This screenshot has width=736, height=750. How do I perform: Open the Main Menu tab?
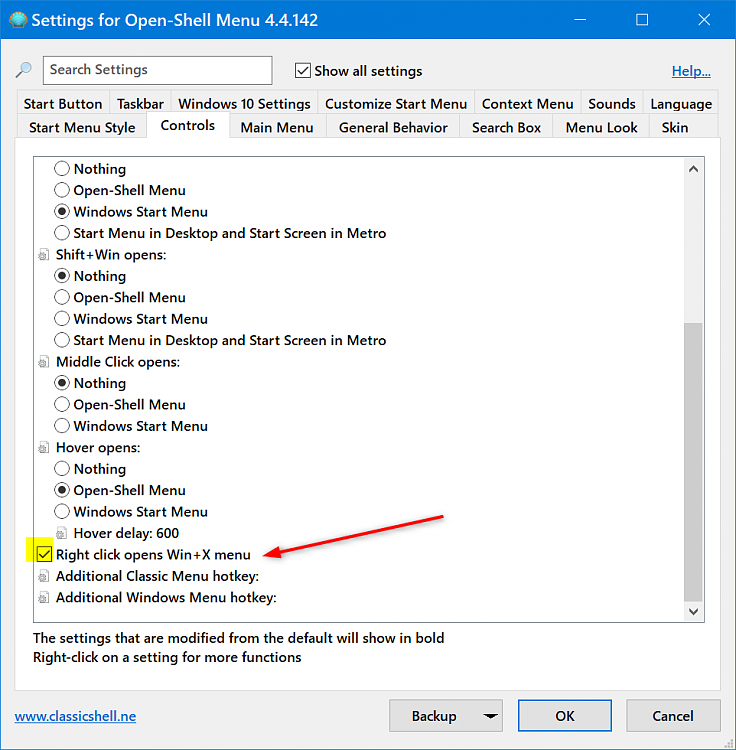pyautogui.click(x=277, y=127)
